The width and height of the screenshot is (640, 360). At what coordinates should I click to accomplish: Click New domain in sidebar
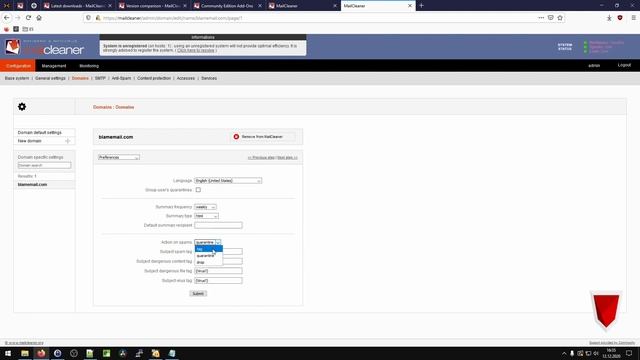30,141
